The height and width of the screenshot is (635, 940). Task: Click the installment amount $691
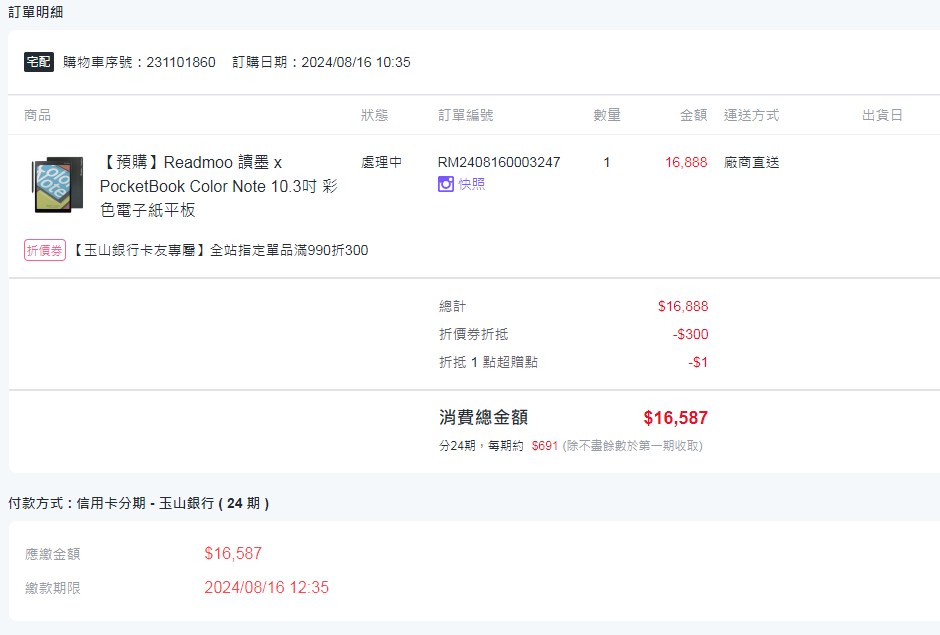point(545,446)
